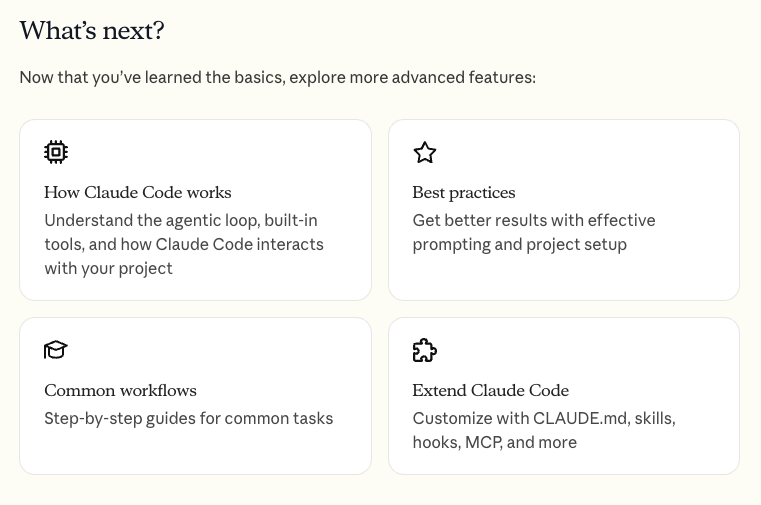Open the Common workflows card title

pos(120,391)
